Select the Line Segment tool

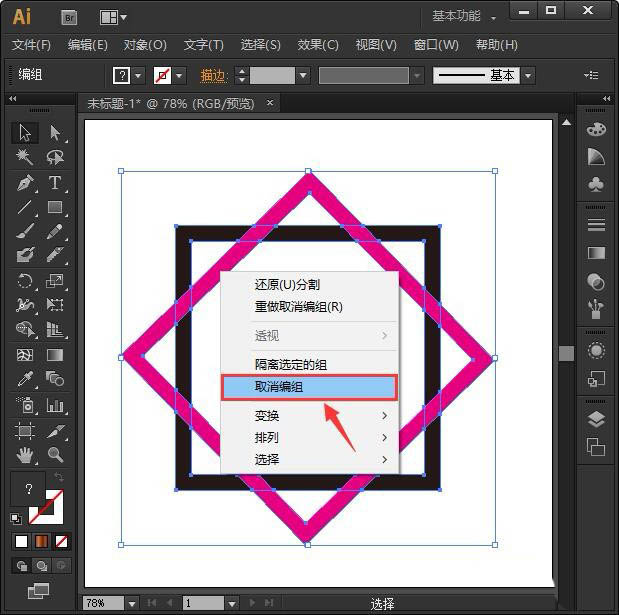coord(25,207)
